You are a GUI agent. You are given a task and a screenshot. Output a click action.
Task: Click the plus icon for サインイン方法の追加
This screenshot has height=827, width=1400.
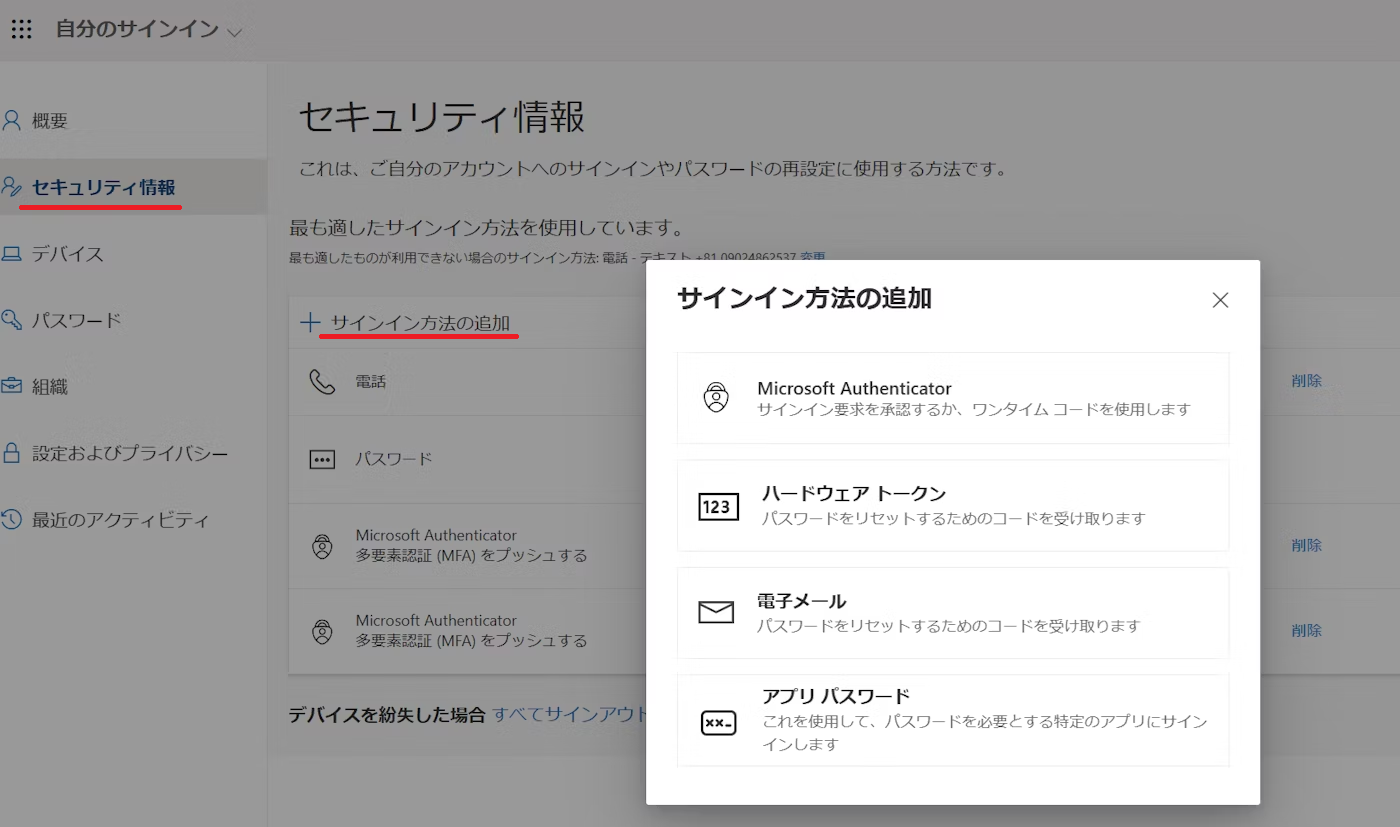pos(310,323)
